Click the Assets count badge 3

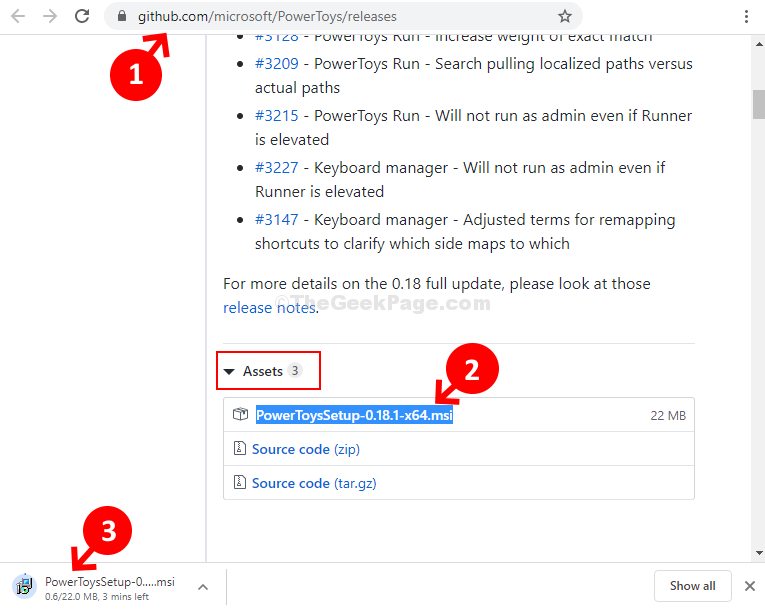pyautogui.click(x=295, y=371)
